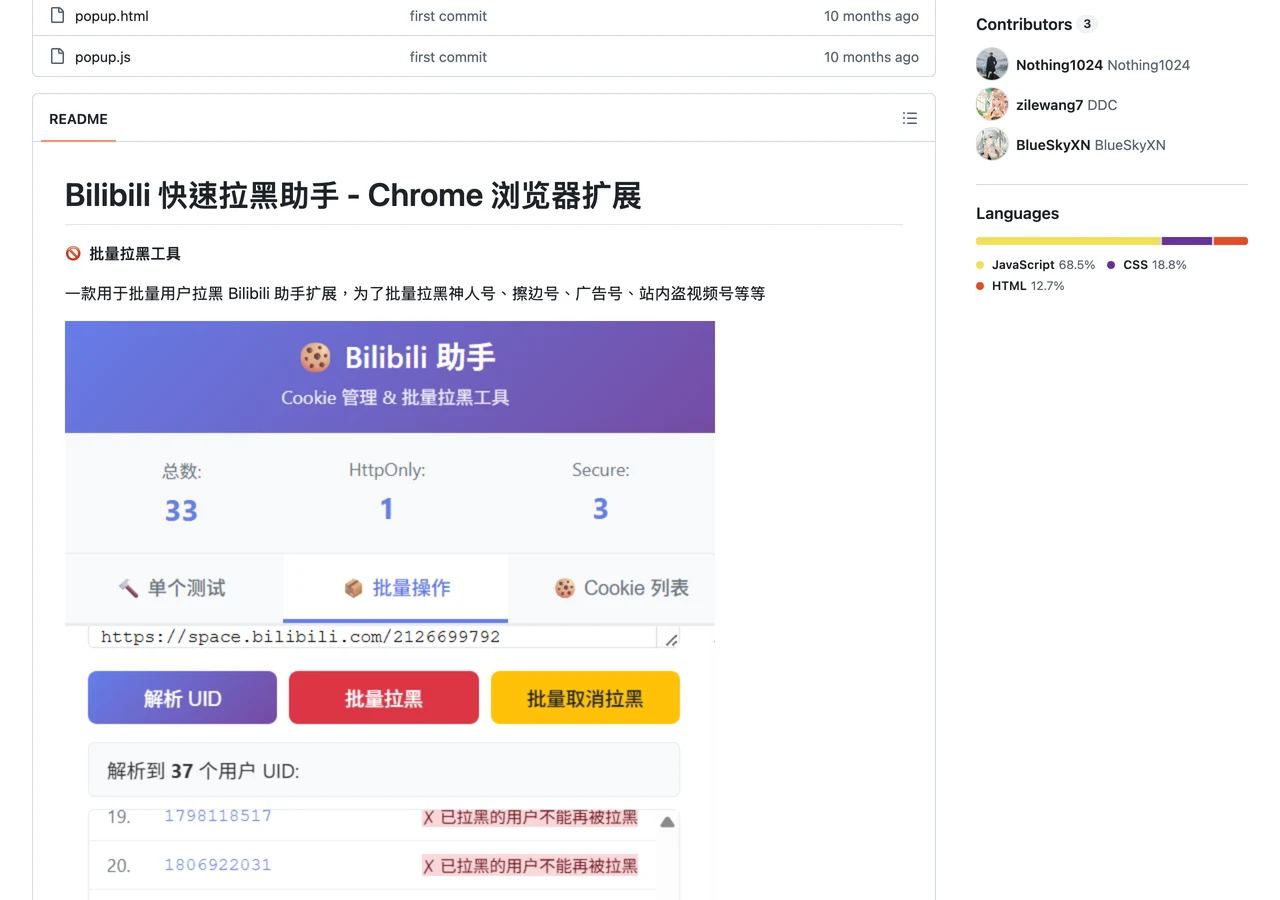Click 总数 33 statistic
The height and width of the screenshot is (900, 1280).
(x=181, y=493)
